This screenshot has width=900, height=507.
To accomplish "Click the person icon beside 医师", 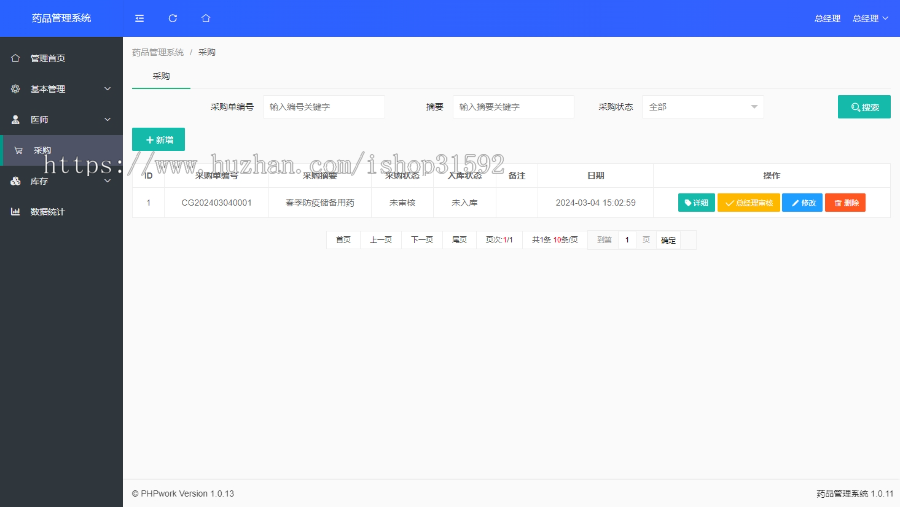I will click(15, 119).
